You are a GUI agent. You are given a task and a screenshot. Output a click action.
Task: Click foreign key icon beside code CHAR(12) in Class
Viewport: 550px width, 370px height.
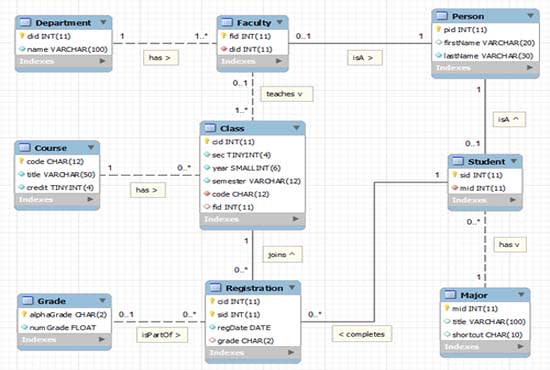pos(207,194)
